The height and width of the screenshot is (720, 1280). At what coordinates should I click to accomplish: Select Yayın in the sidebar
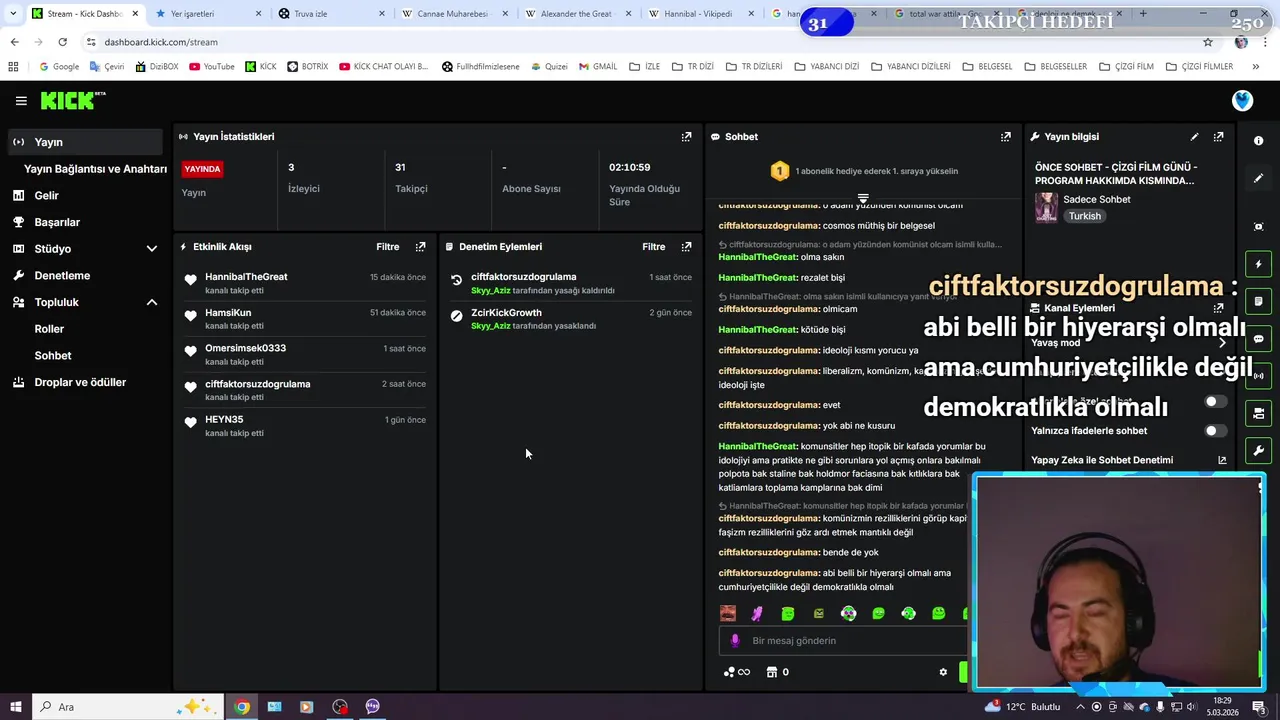click(83, 142)
